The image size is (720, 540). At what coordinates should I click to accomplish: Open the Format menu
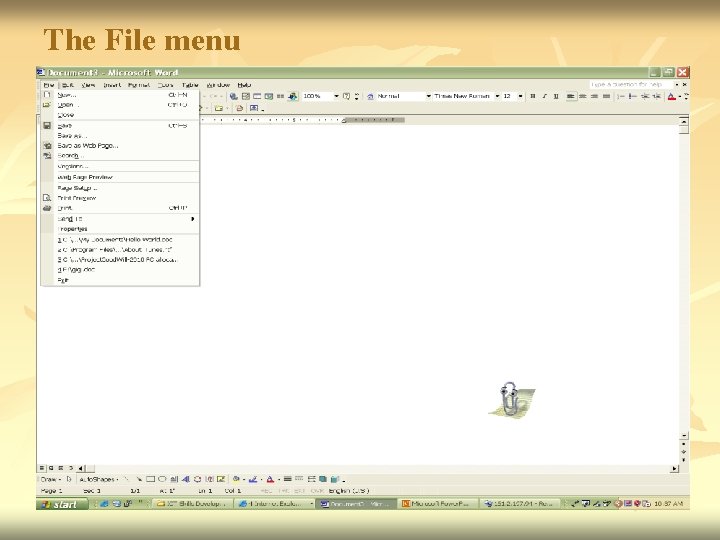click(139, 85)
